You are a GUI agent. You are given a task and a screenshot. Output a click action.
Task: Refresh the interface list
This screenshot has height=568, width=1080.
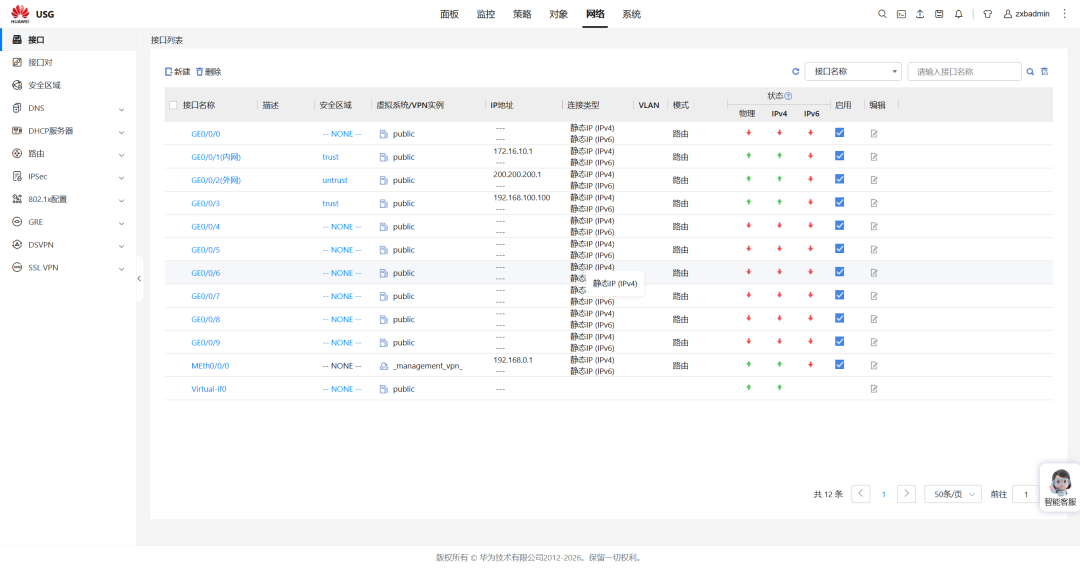pyautogui.click(x=796, y=72)
